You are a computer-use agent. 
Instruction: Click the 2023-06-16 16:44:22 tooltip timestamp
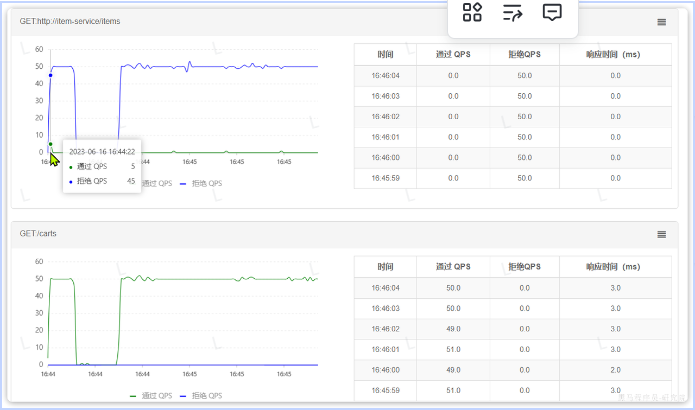pyautogui.click(x=102, y=152)
